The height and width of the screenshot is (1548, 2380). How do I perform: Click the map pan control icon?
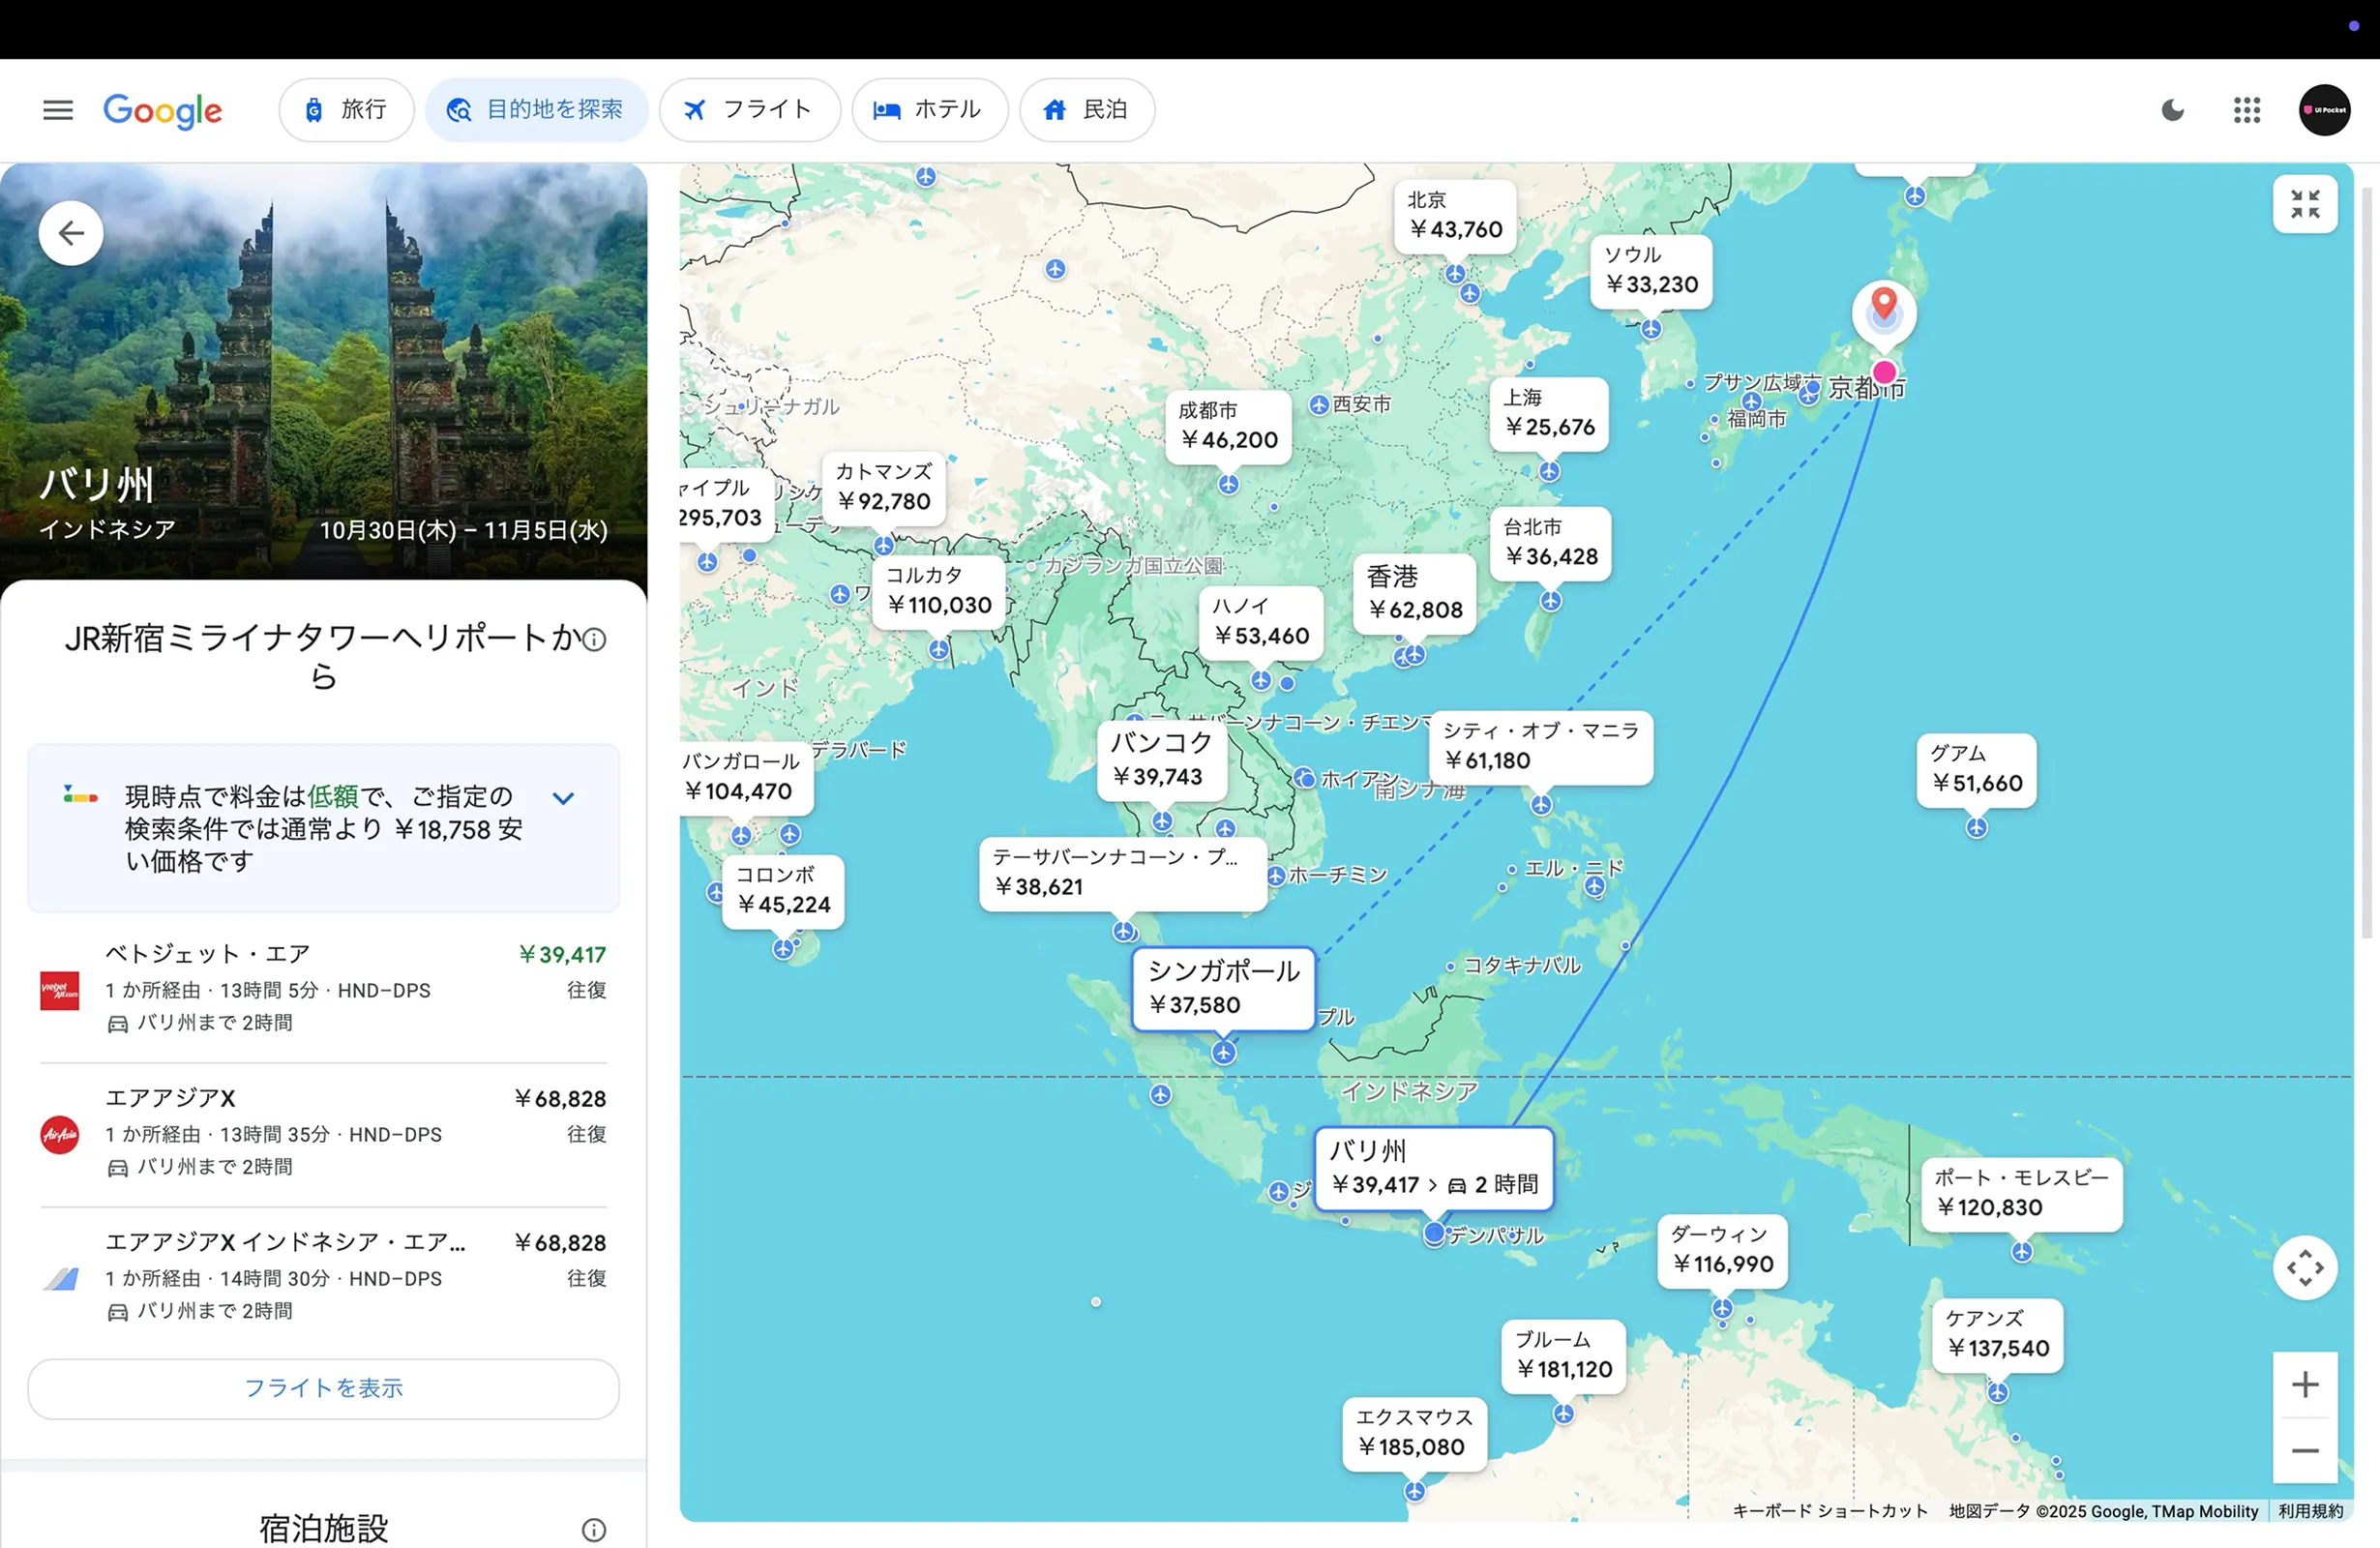click(2306, 1267)
